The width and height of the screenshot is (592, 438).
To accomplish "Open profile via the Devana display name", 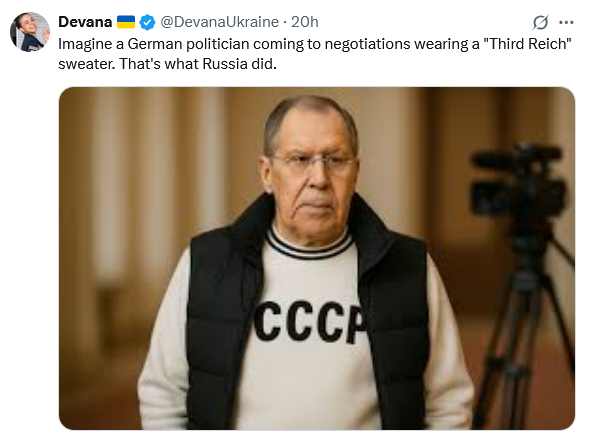I will click(x=85, y=22).
